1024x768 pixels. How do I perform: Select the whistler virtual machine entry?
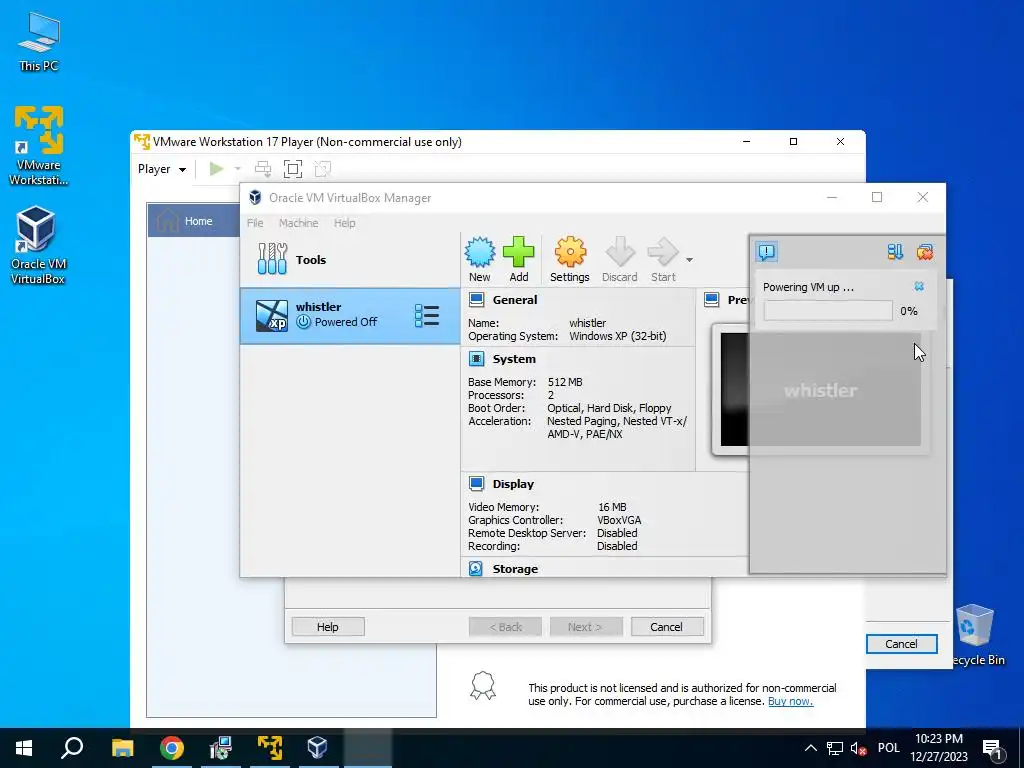click(x=350, y=315)
